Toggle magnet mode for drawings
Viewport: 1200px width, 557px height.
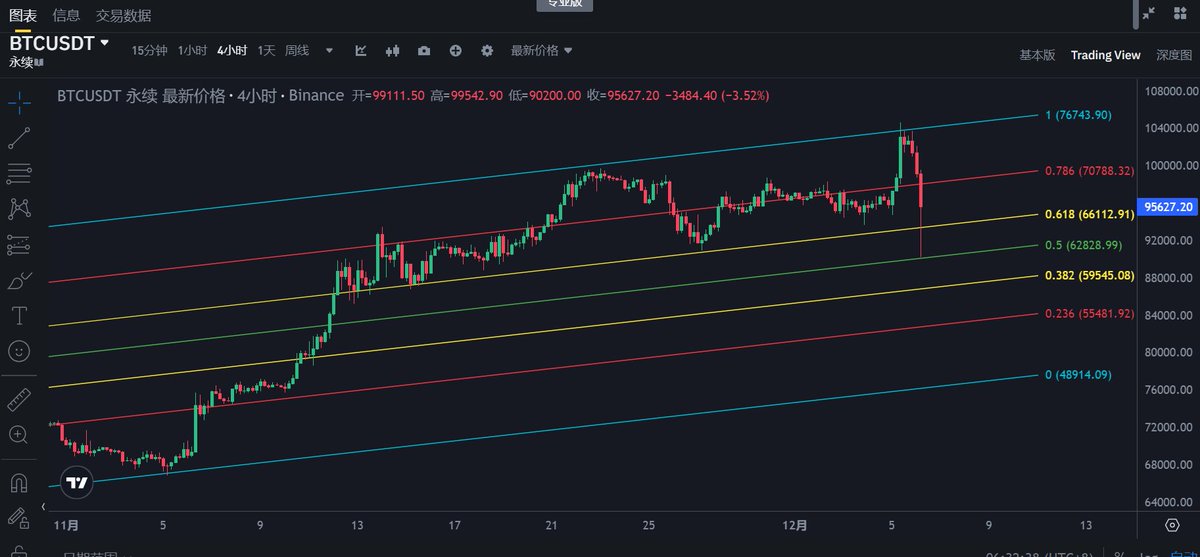[x=19, y=483]
